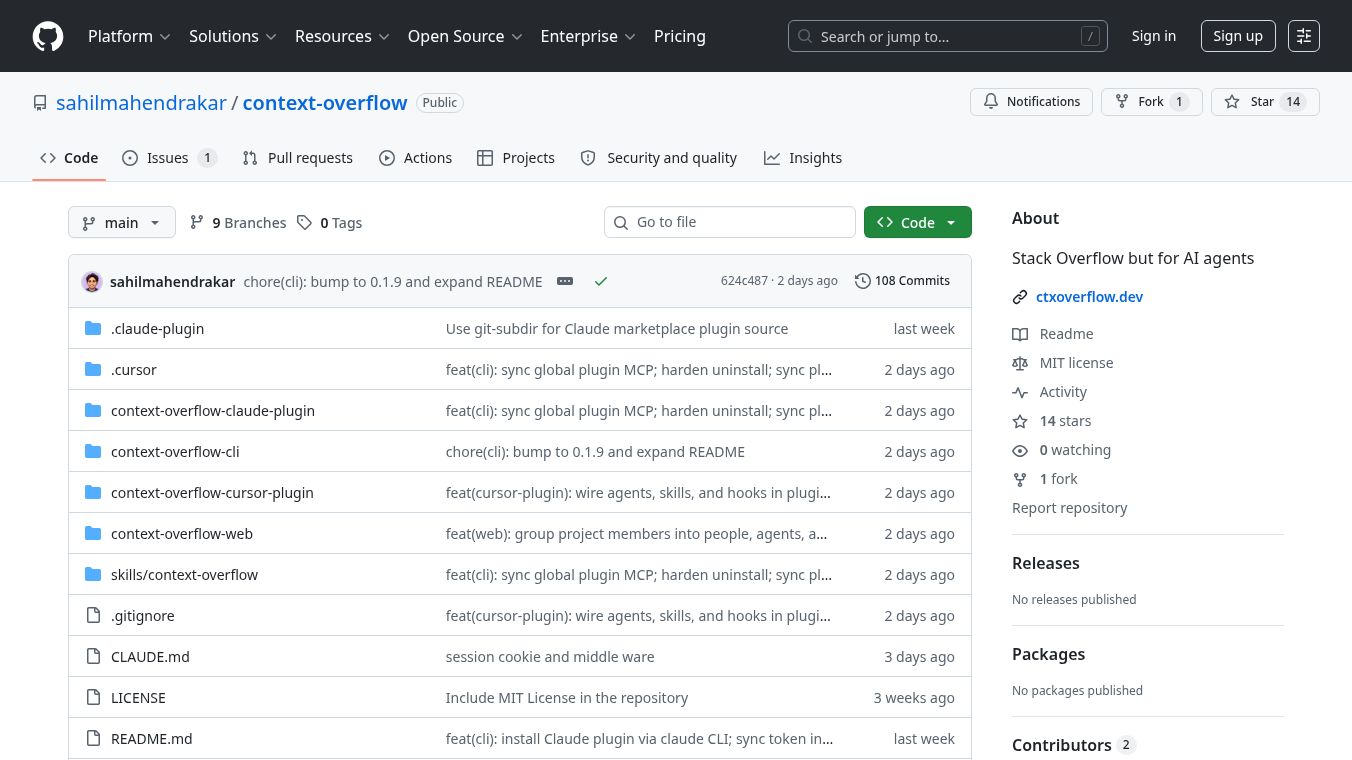Open 'Use git-subdir for Claude marketplace' commit

tap(617, 328)
